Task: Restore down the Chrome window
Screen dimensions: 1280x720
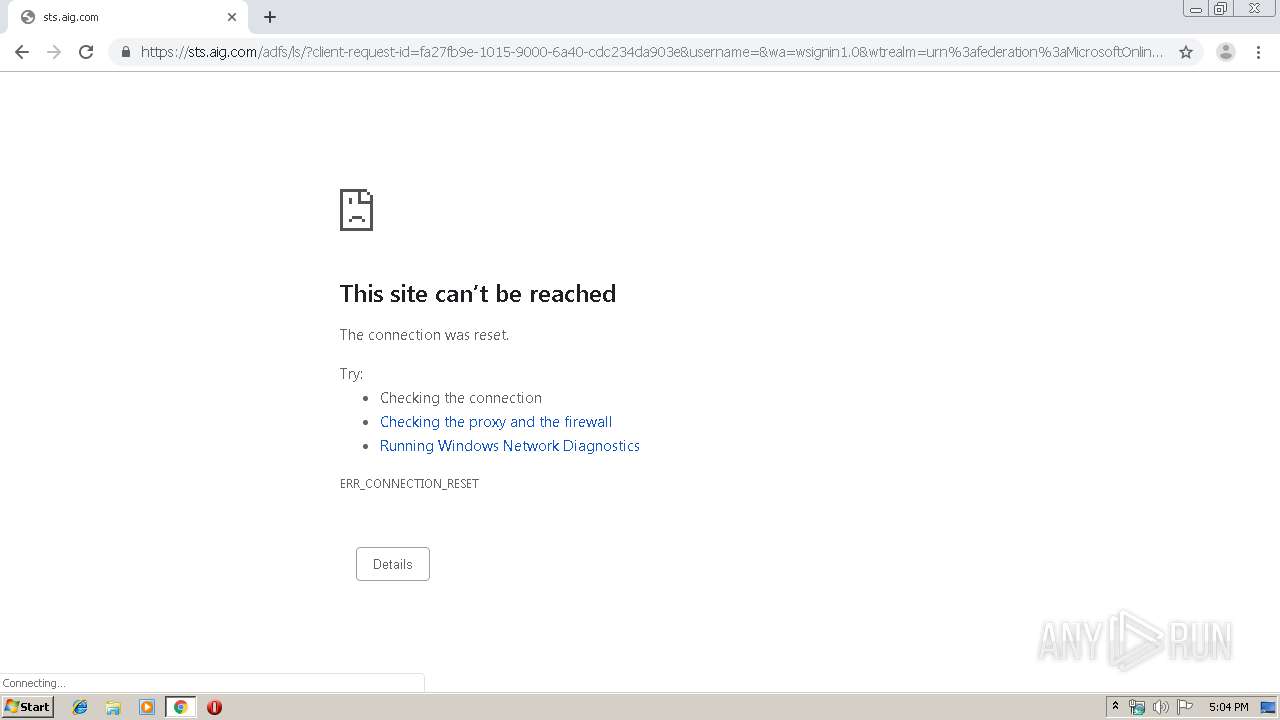Action: (x=1221, y=9)
